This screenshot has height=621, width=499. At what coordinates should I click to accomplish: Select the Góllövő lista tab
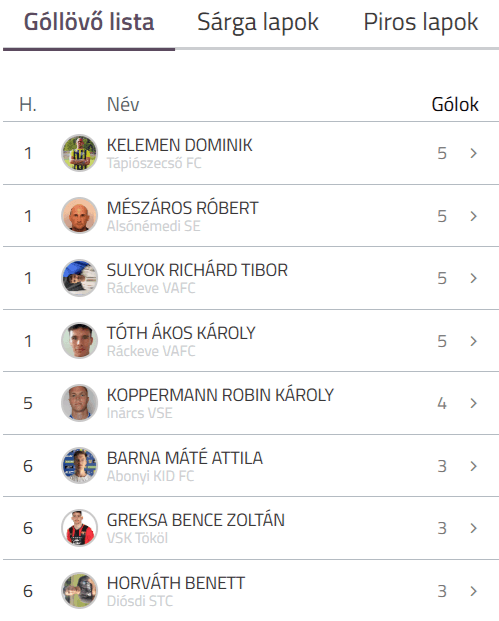click(x=89, y=22)
